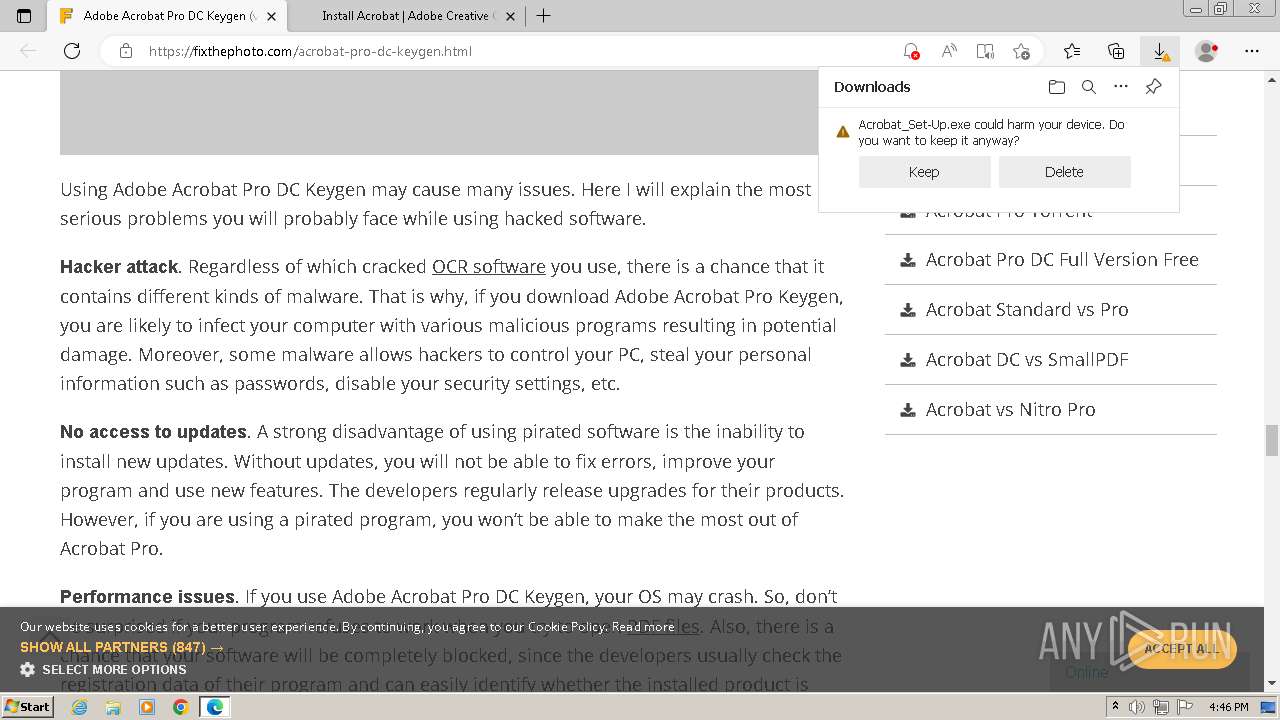Open File Explorer from the taskbar
This screenshot has width=1280, height=720.
coord(113,707)
